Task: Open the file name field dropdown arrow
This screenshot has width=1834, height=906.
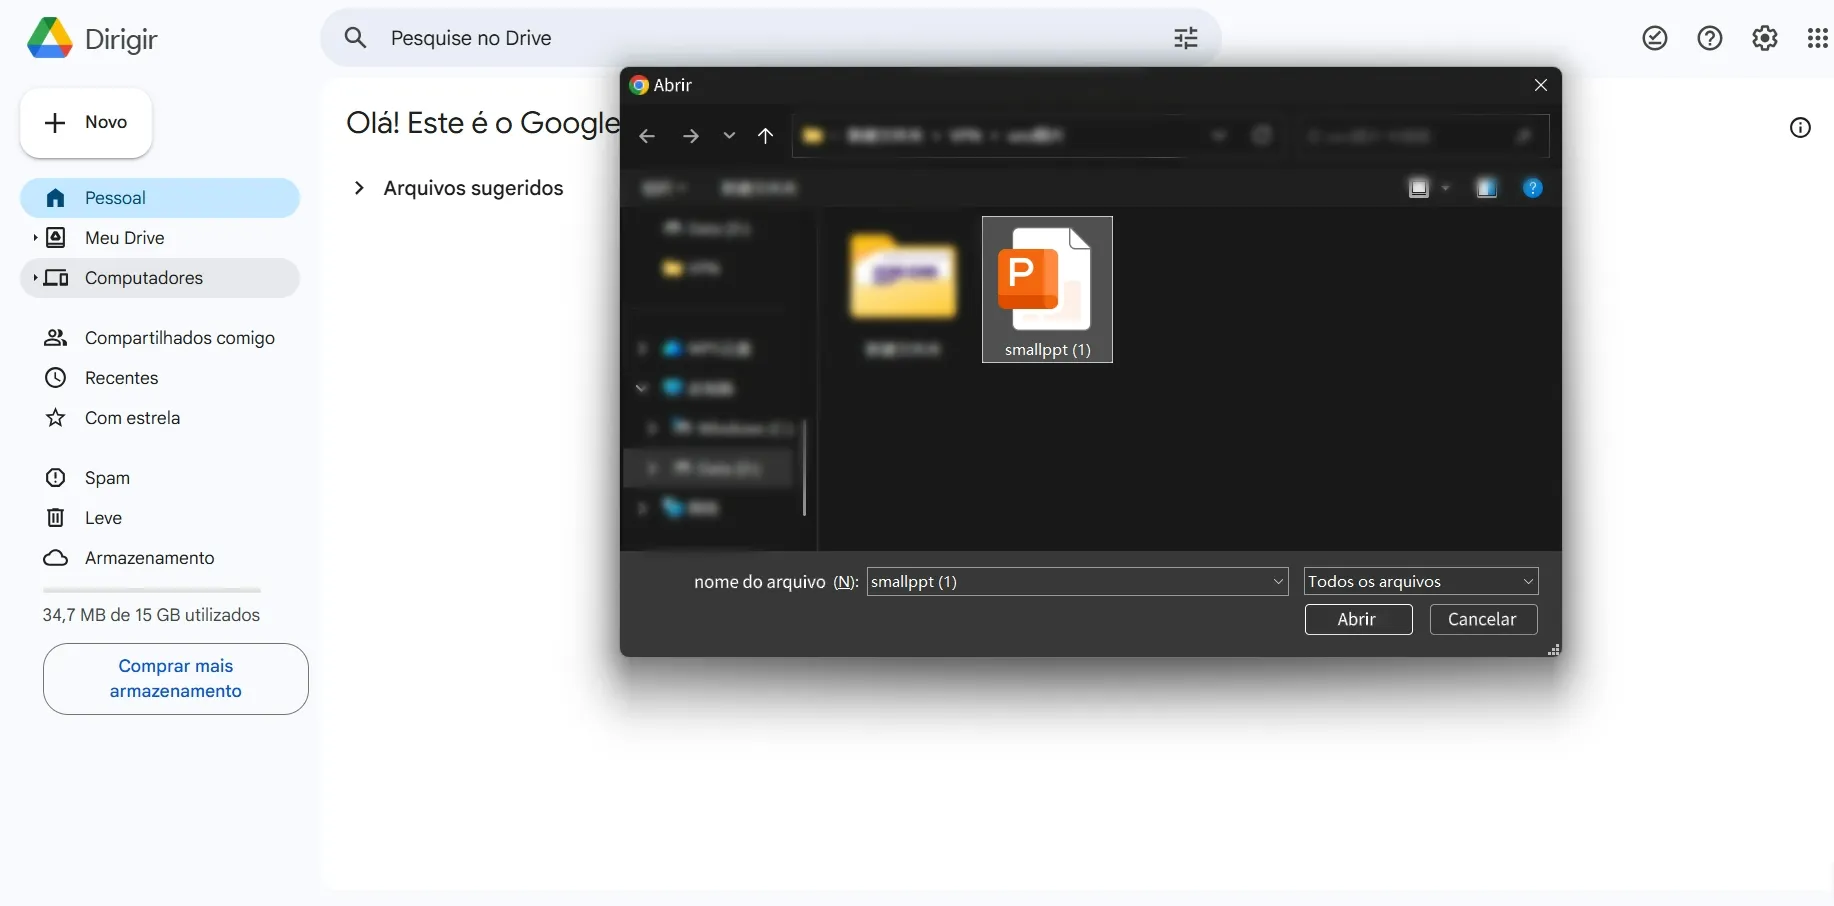Action: (1278, 581)
